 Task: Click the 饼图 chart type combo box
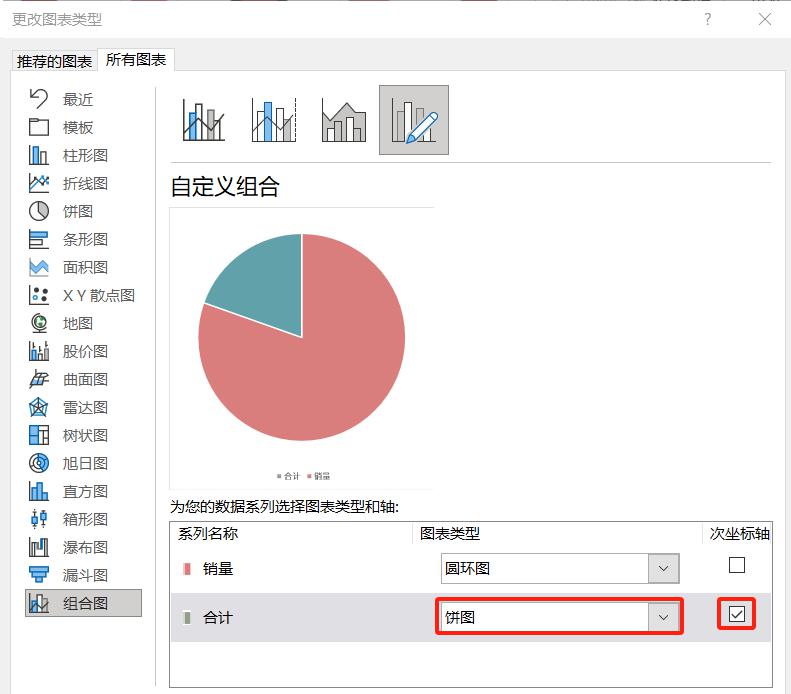click(560, 617)
